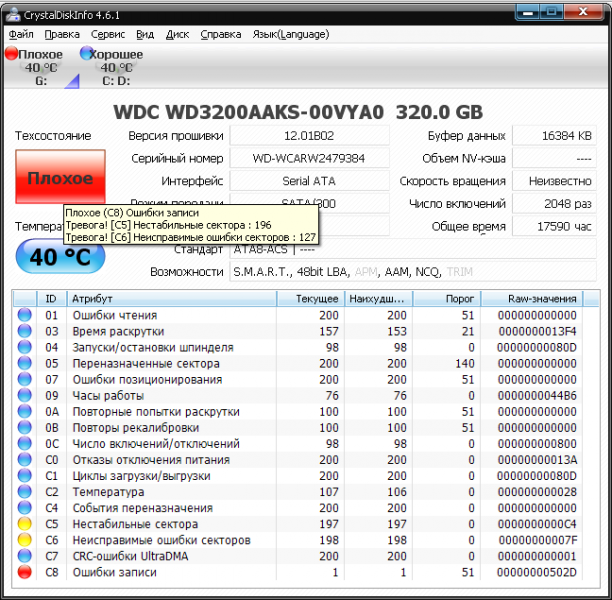Sort by the ID column header
Screen dimensions: 612x600
point(52,299)
